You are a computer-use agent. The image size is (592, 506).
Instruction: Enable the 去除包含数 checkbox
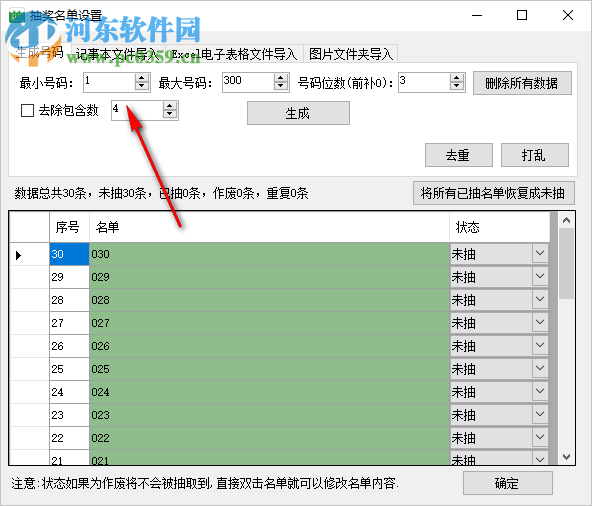pos(27,111)
